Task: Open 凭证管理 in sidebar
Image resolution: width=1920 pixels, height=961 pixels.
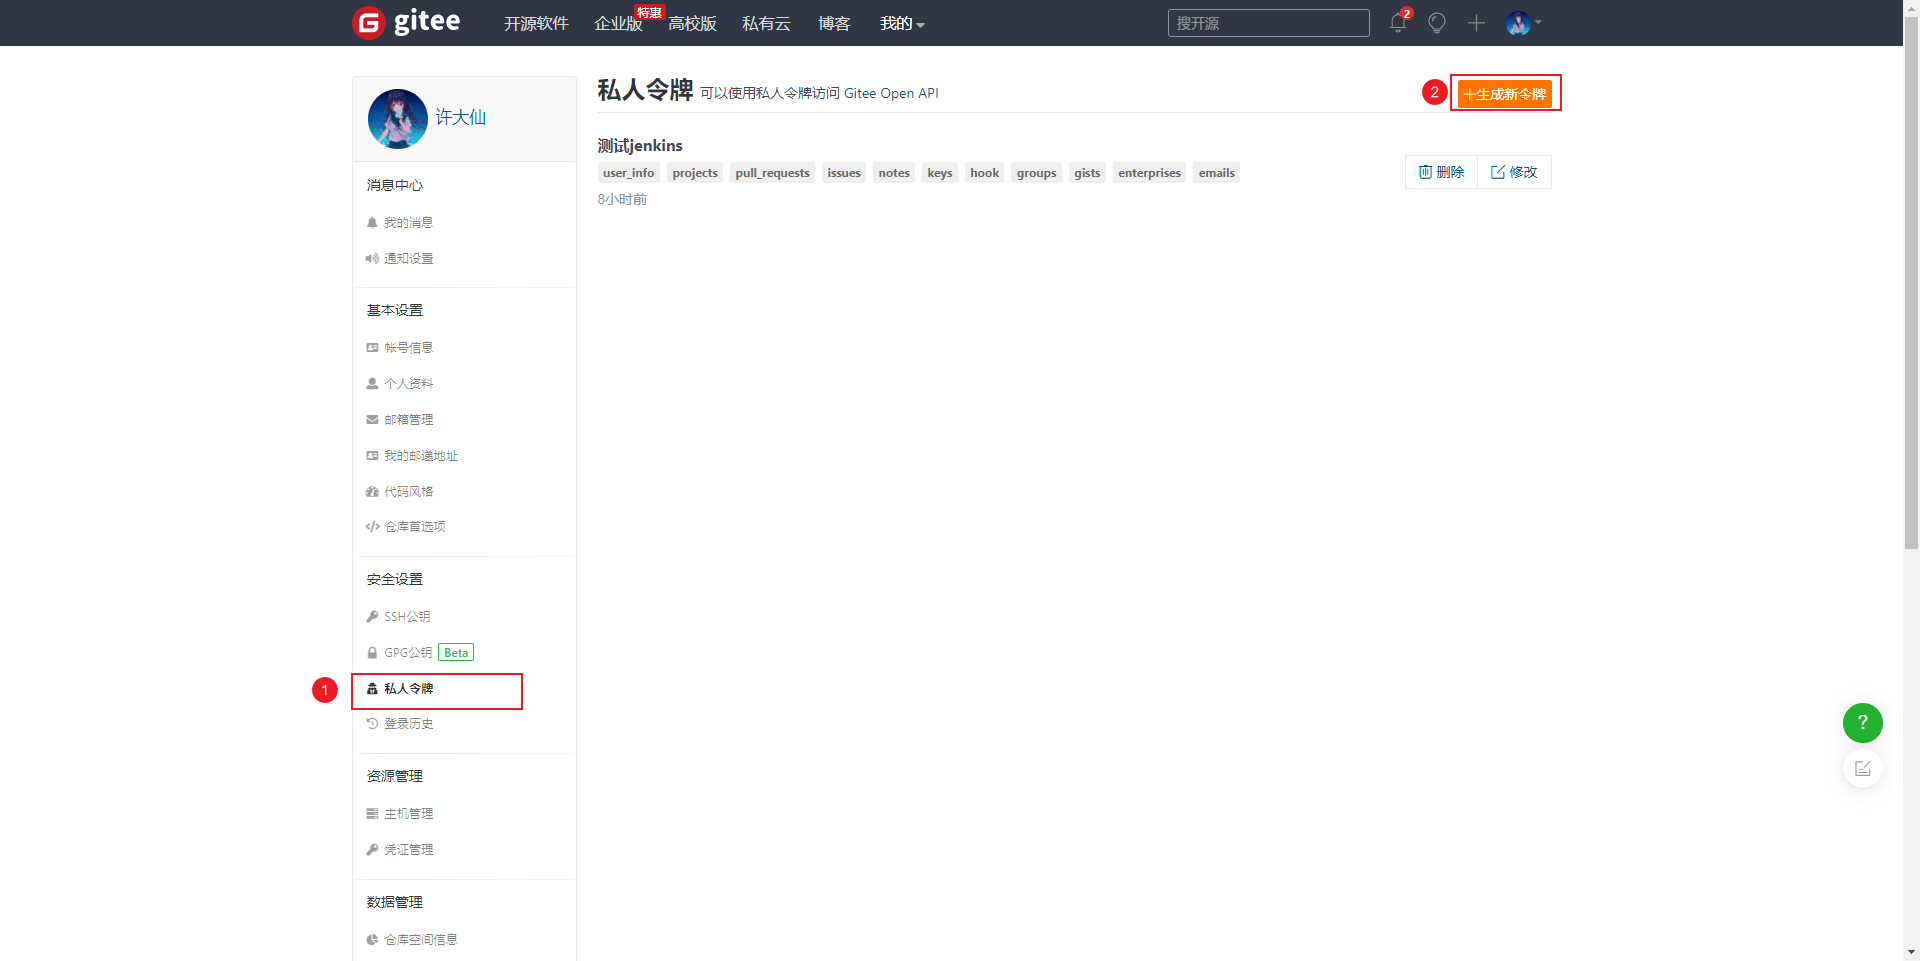Action: click(400, 849)
